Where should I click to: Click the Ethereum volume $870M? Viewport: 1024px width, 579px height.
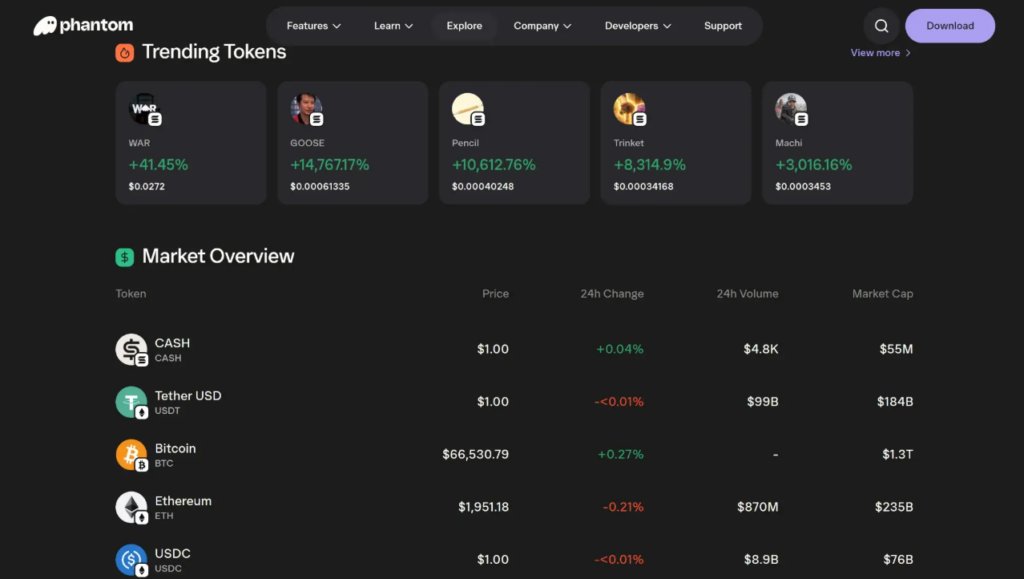758,507
